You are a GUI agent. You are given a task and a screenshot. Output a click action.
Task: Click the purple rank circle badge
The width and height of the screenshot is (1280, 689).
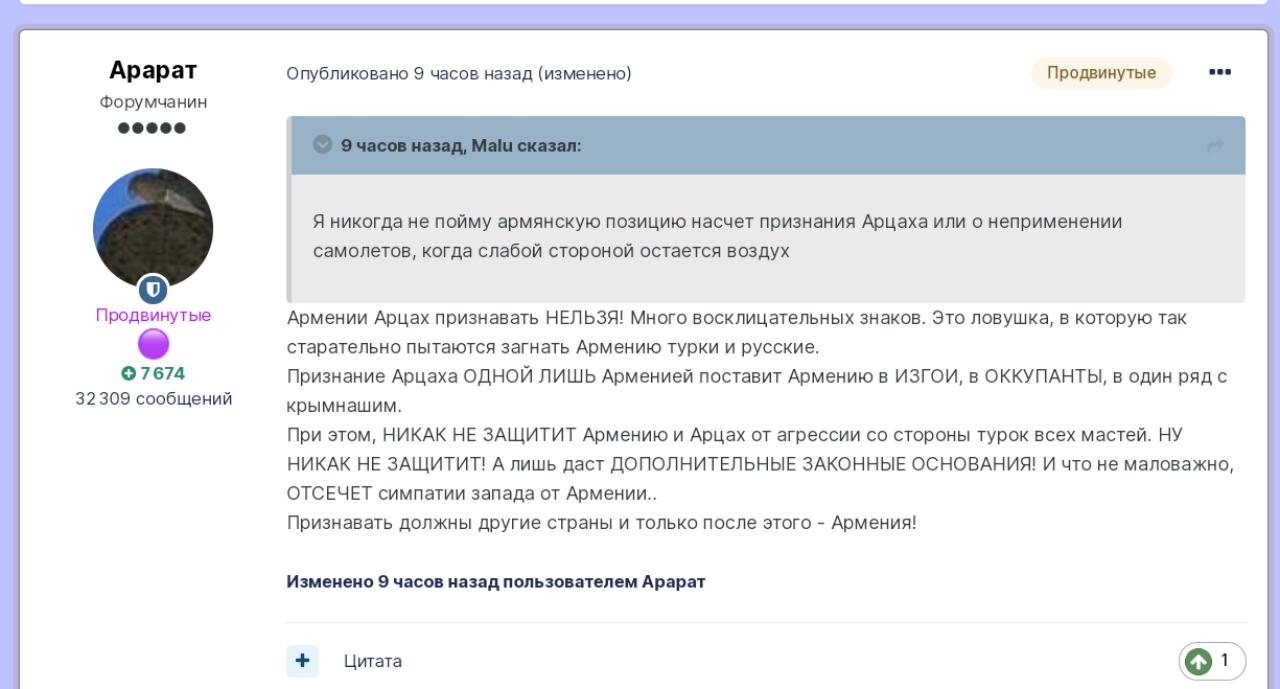(x=153, y=345)
